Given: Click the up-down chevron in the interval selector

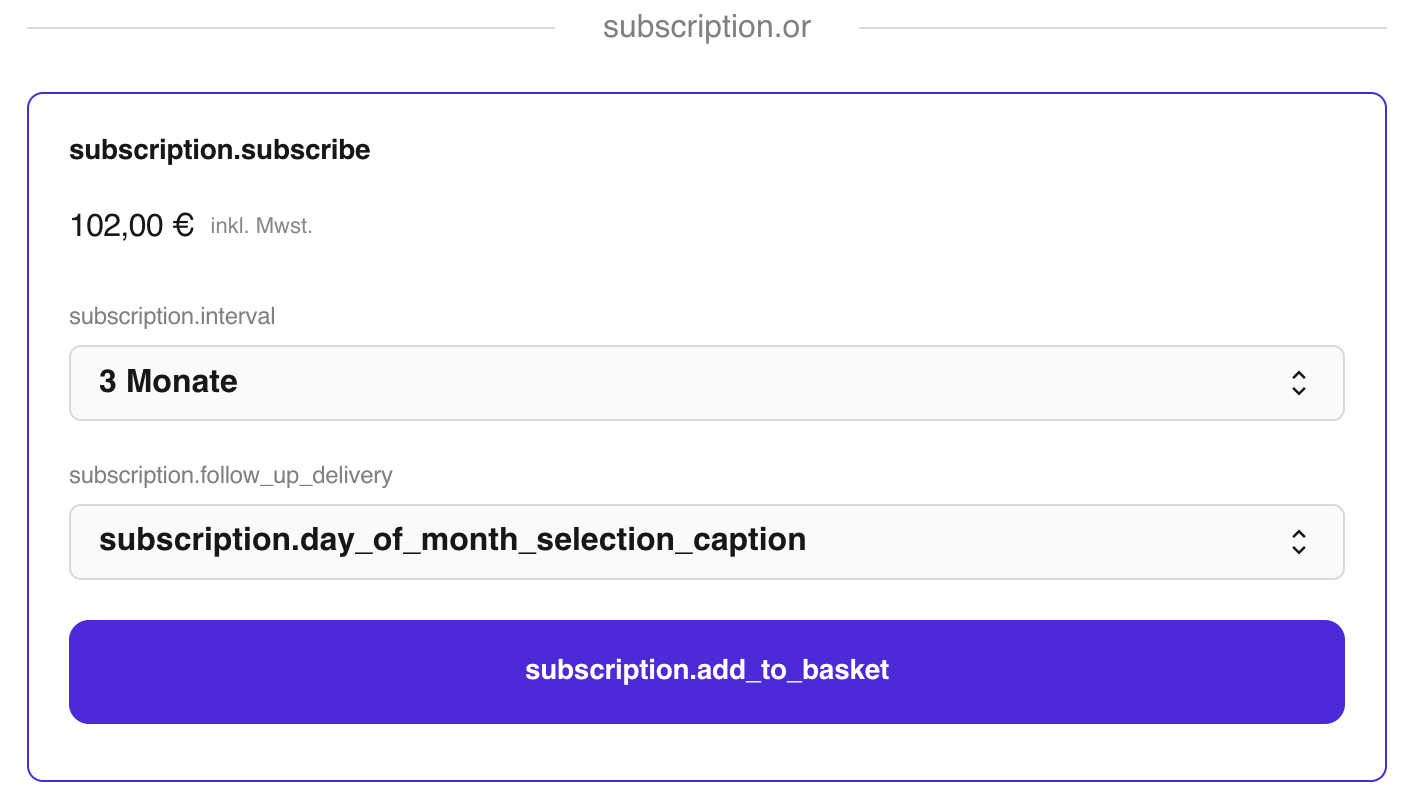Looking at the screenshot, I should (1298, 383).
